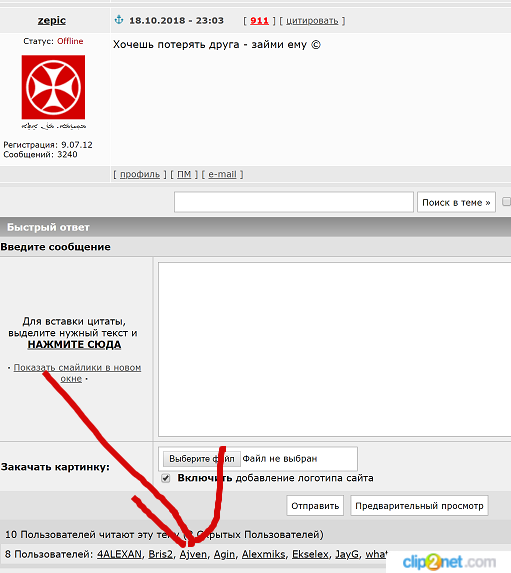
Task: Focus the topic search text field
Action: [x=294, y=202]
